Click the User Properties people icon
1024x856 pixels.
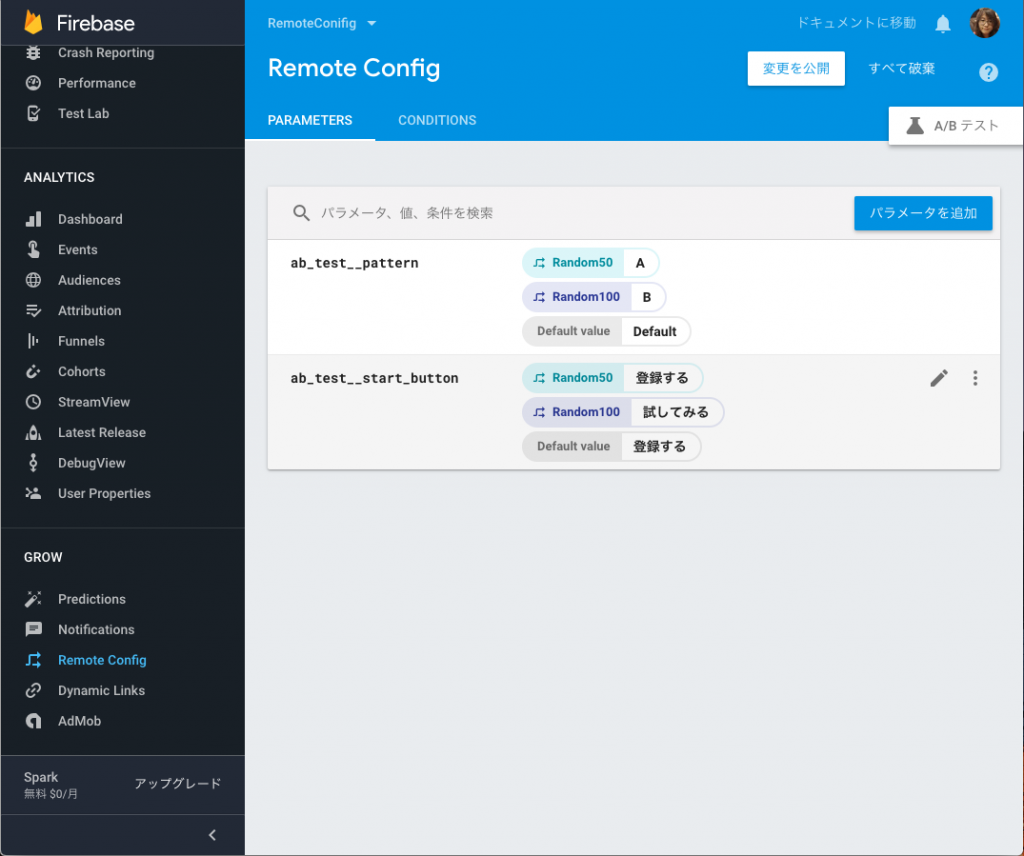33,494
